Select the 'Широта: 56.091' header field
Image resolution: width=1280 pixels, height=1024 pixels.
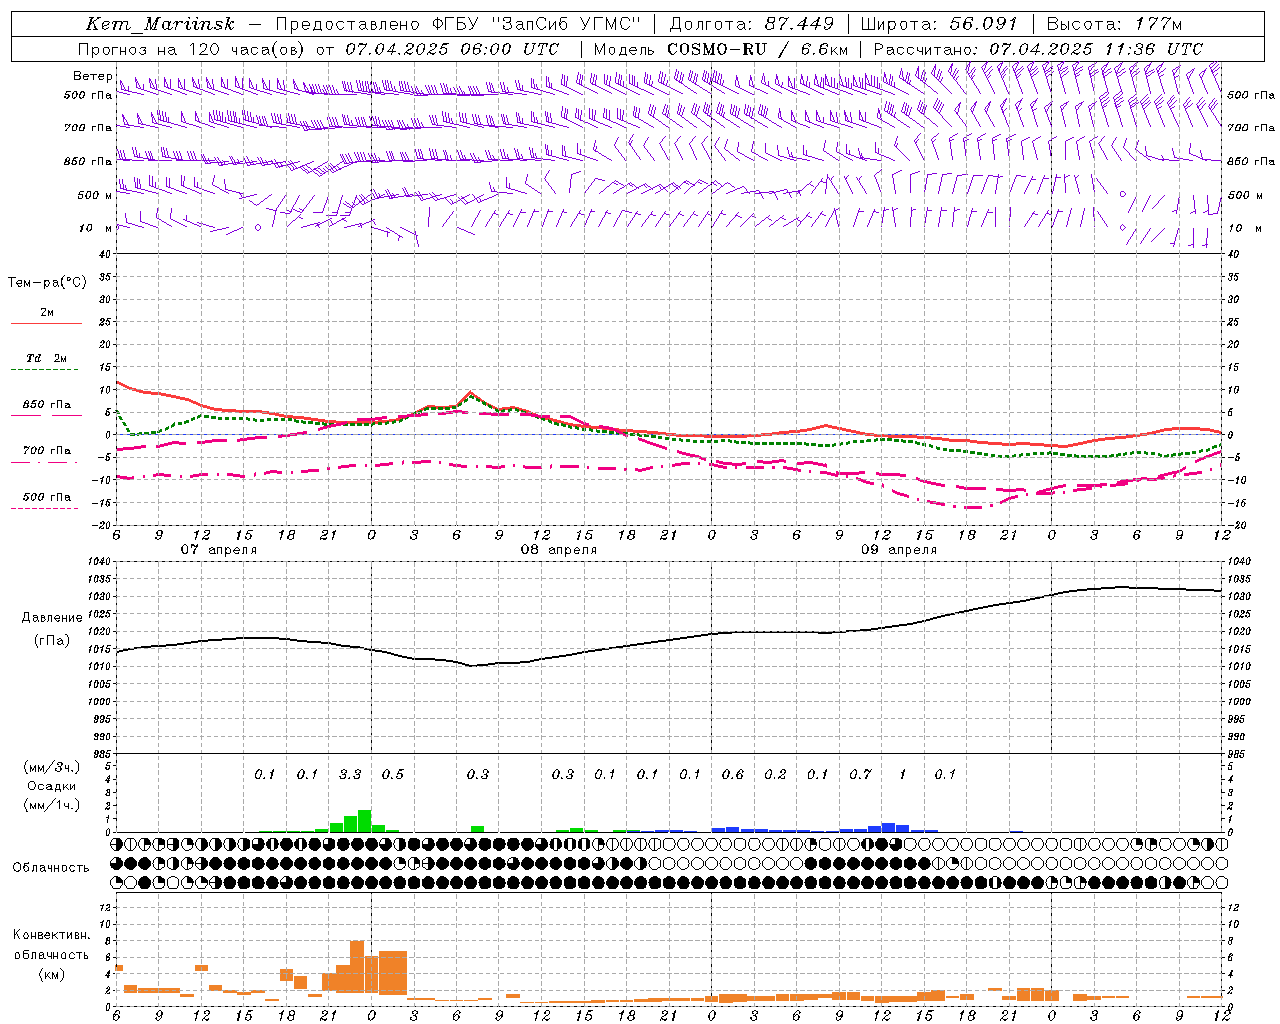click(939, 24)
